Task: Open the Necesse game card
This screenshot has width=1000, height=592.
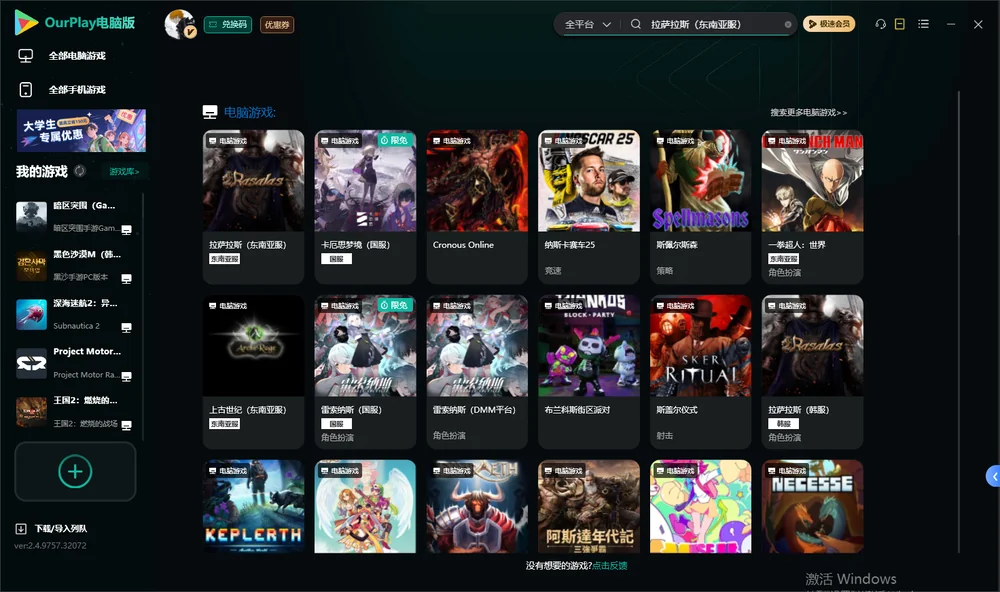Action: pyautogui.click(x=812, y=507)
